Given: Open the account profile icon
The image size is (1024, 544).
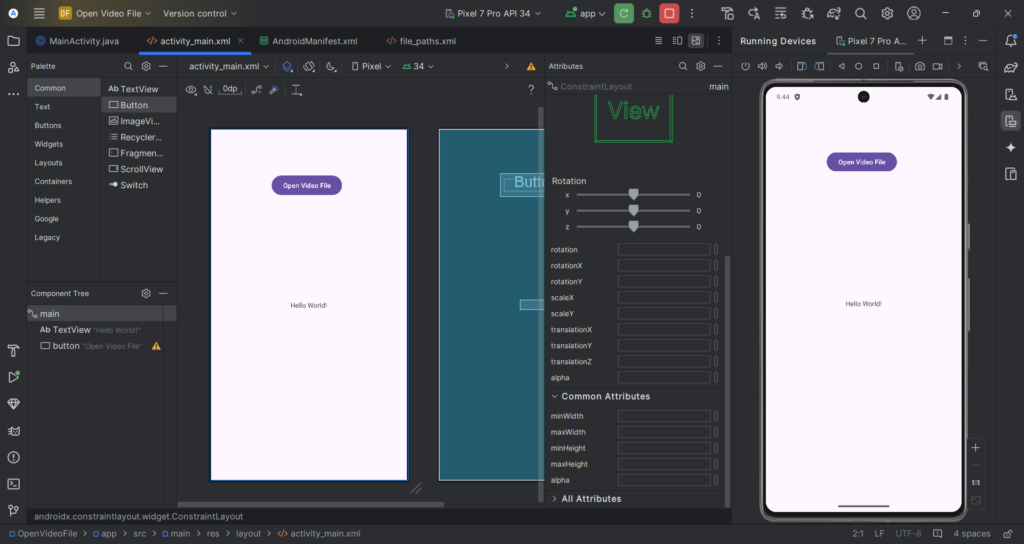Looking at the screenshot, I should (x=914, y=13).
